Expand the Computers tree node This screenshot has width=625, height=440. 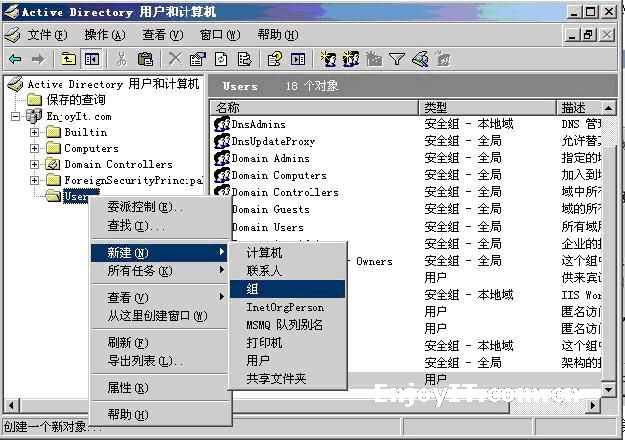click(34, 148)
